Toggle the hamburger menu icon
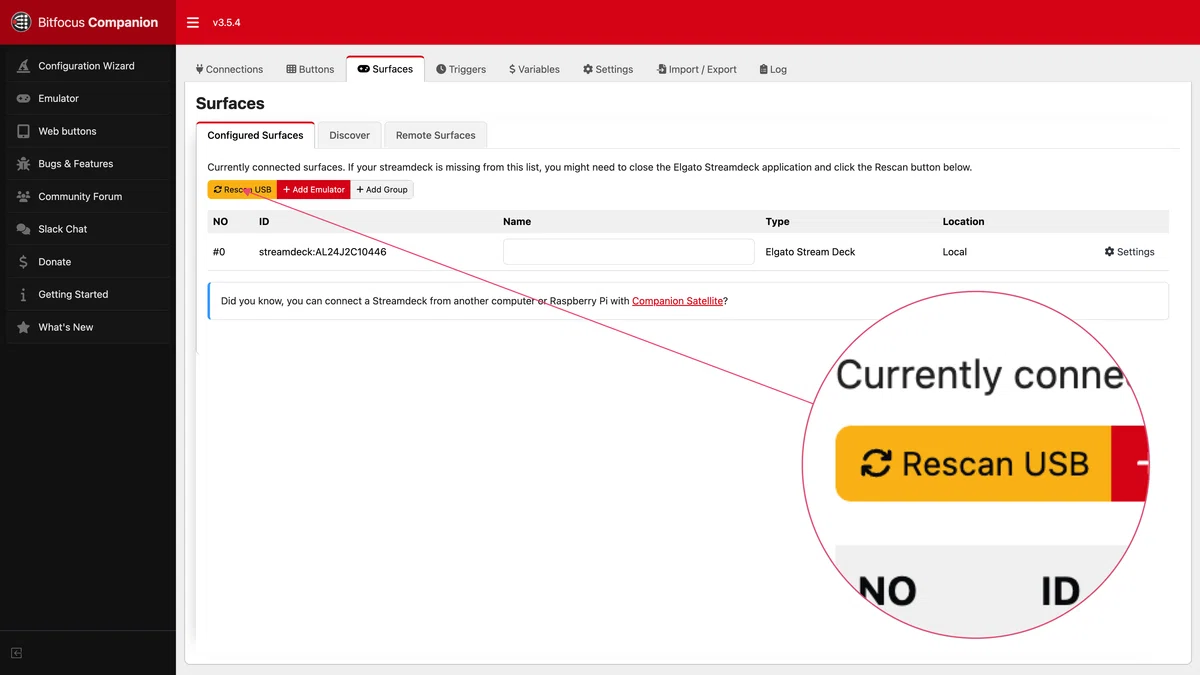The height and width of the screenshot is (675, 1200). tap(193, 23)
